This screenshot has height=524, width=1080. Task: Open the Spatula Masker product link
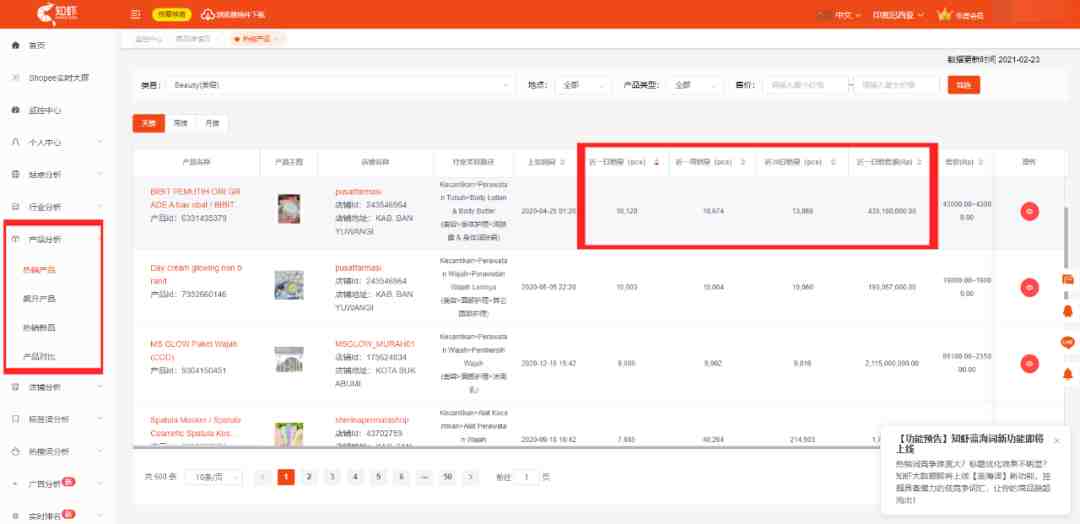point(196,427)
